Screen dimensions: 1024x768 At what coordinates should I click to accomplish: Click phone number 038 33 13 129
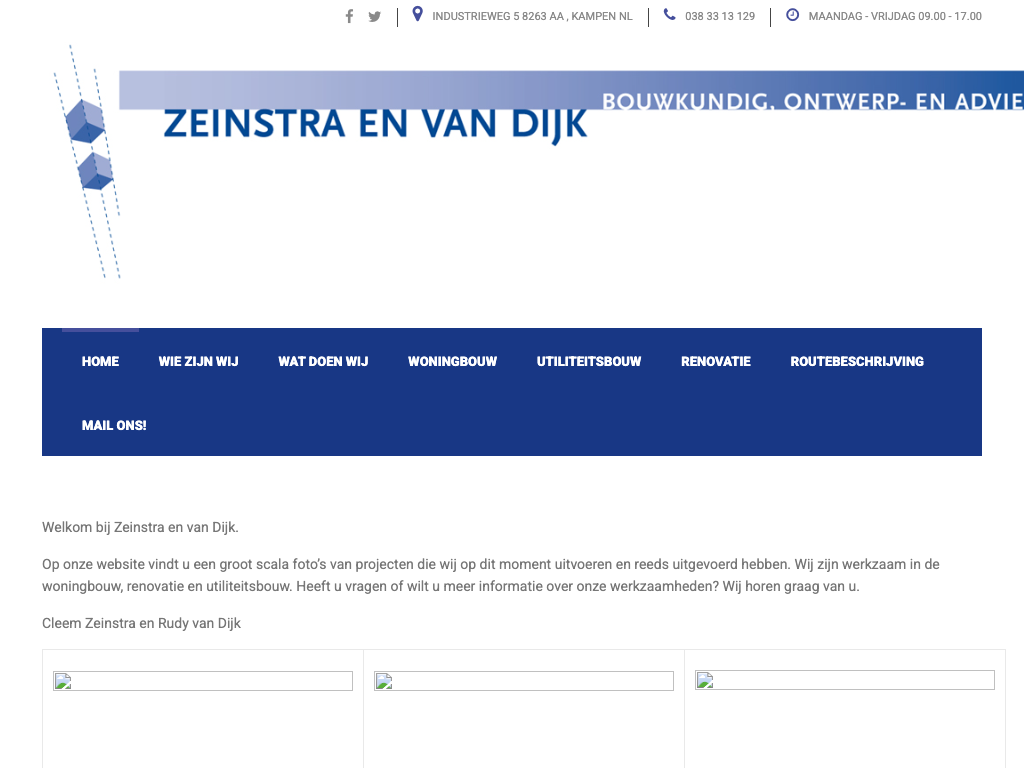click(x=720, y=16)
